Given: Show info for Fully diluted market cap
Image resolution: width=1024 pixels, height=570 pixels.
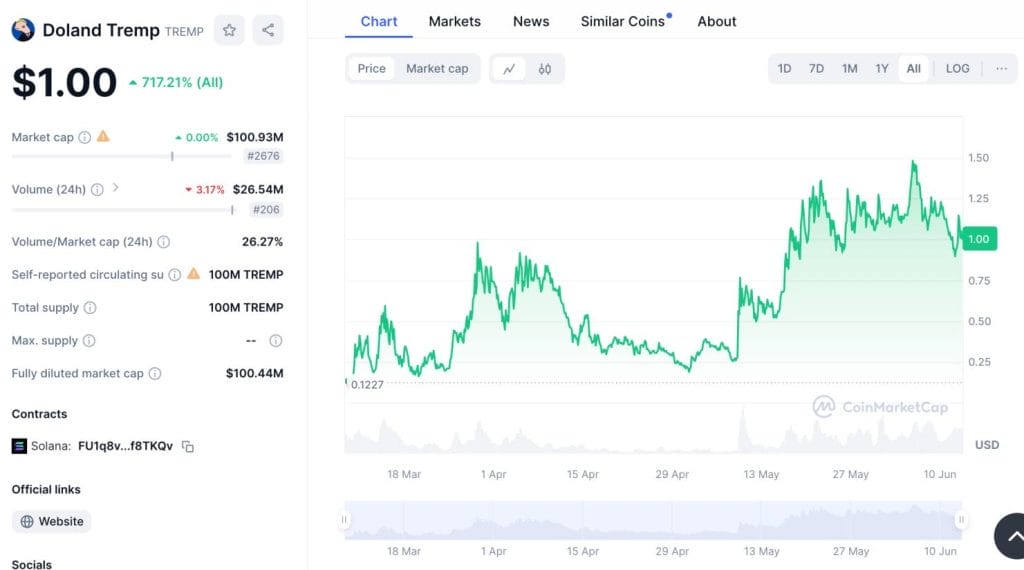Looking at the screenshot, I should [155, 374].
